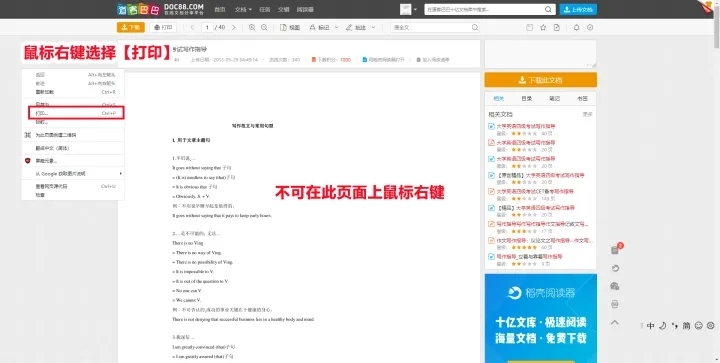The width and height of the screenshot is (720, 363).
Task: Switch to the 书签 tab
Action: 582,99
